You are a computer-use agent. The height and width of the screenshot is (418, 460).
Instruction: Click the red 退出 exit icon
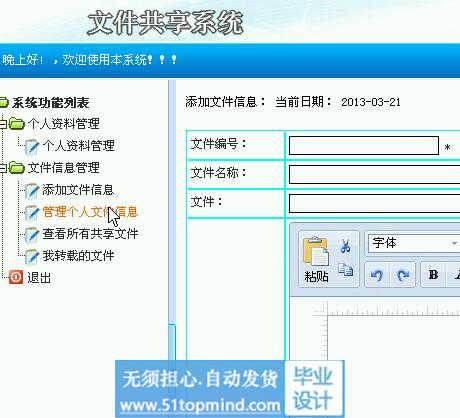[16, 277]
